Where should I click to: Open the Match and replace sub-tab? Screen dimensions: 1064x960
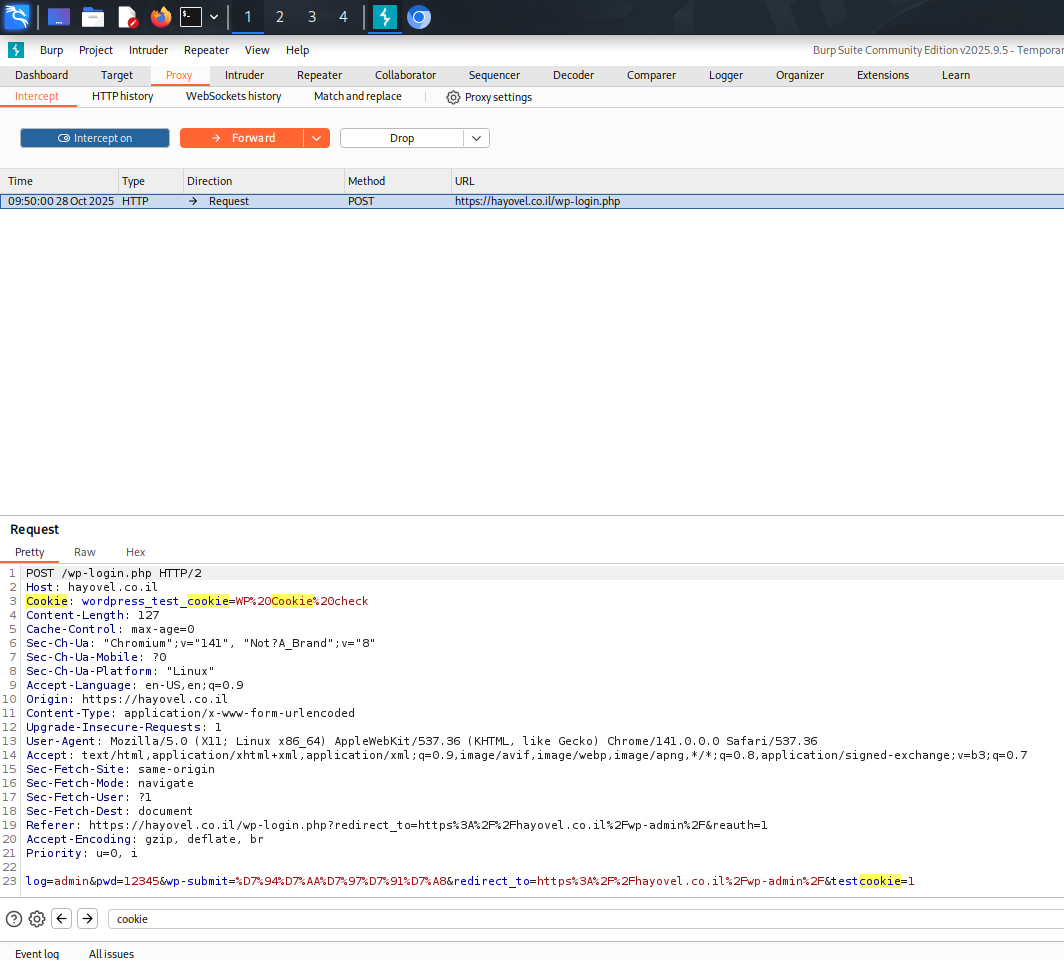[358, 96]
